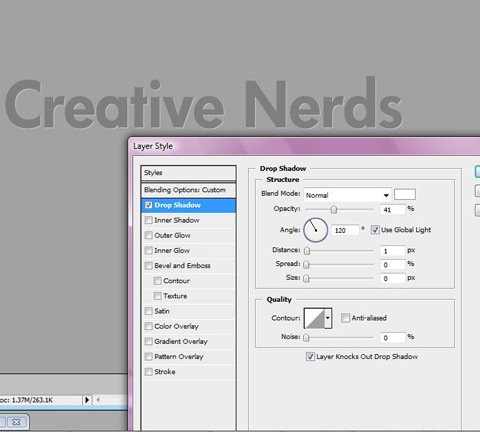This screenshot has width=480, height=432.
Task: Click the Spread value field
Action: (392, 265)
